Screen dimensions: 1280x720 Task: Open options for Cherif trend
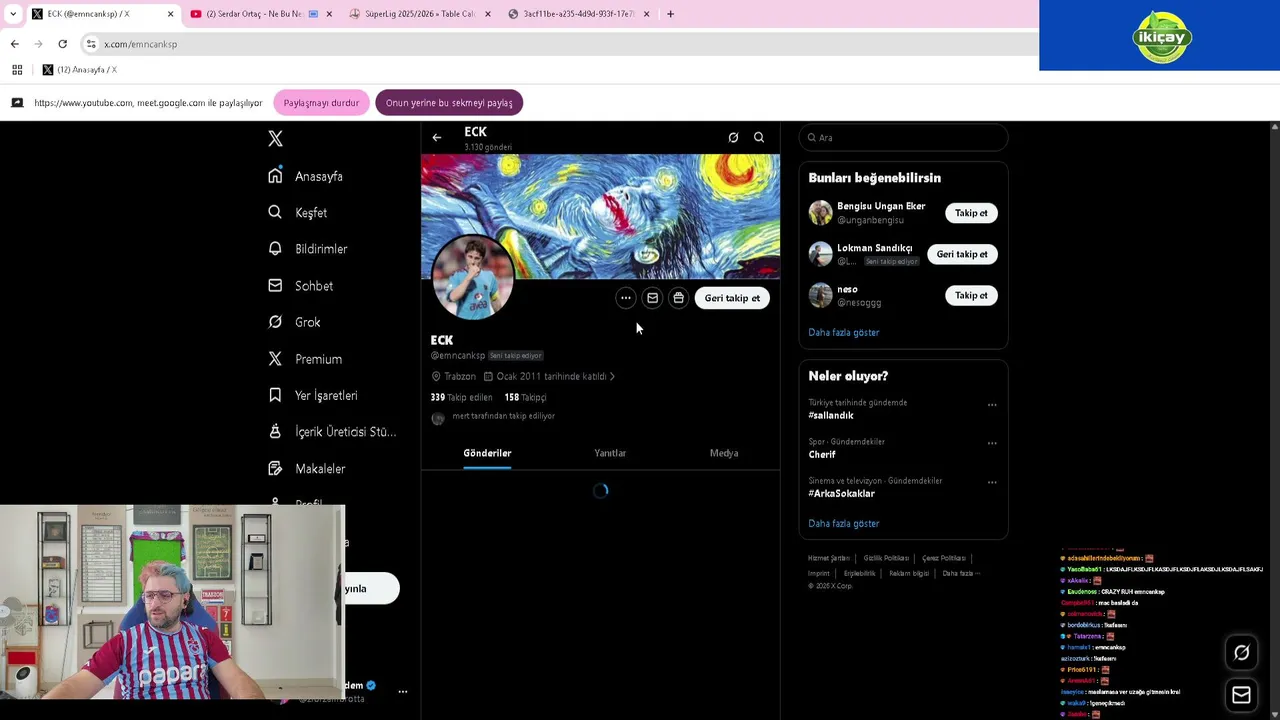pyautogui.click(x=992, y=443)
